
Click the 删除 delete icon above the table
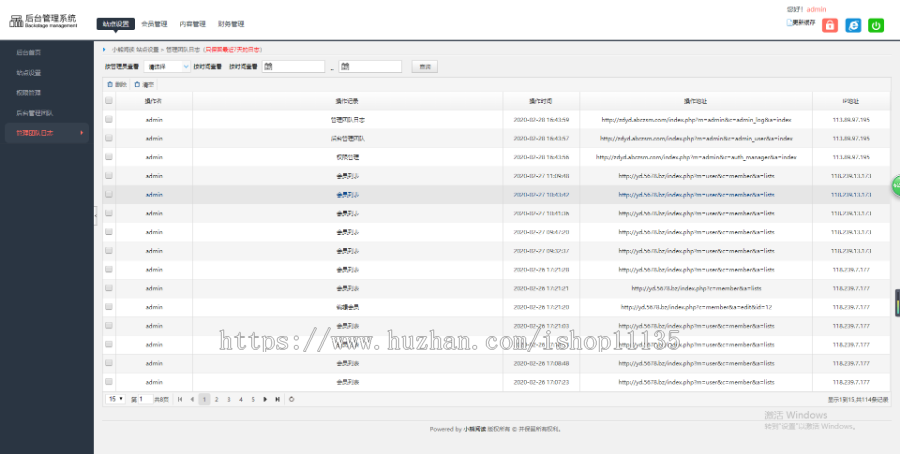click(x=117, y=84)
